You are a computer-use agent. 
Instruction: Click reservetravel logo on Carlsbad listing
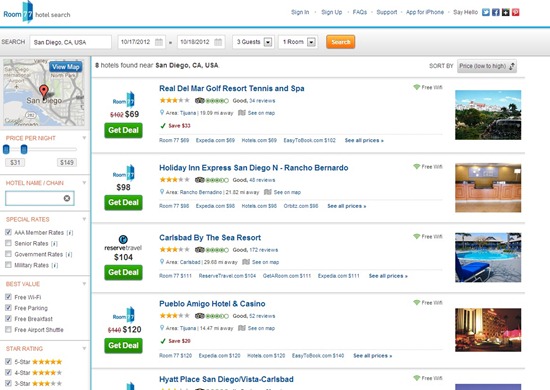123,243
